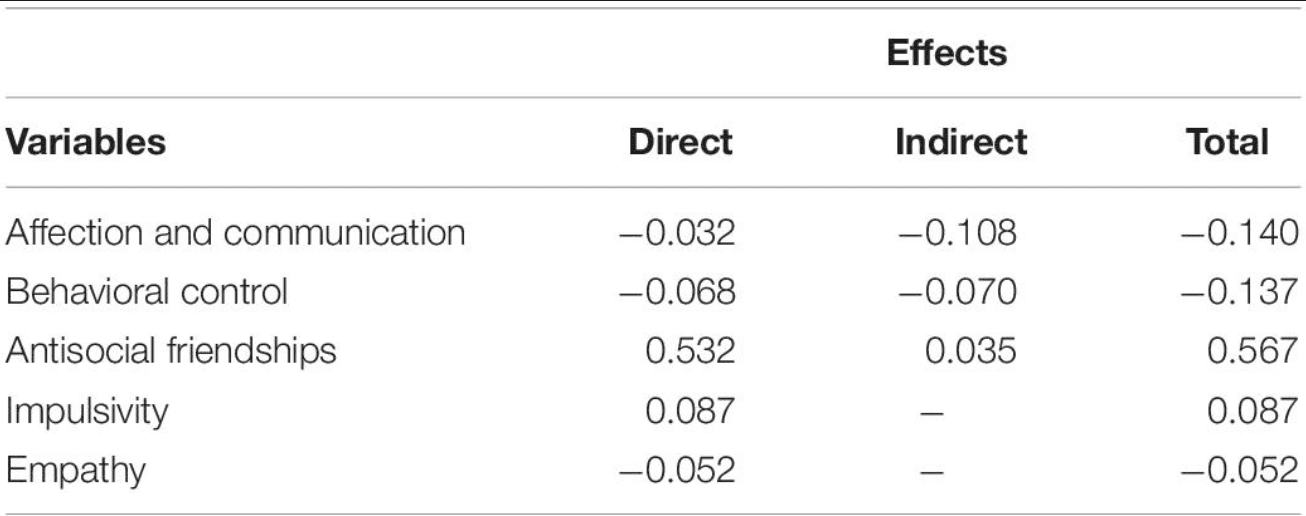Click the direct effect value −0.032
Image resolution: width=1306 pixels, height=516 pixels.
[x=675, y=232]
